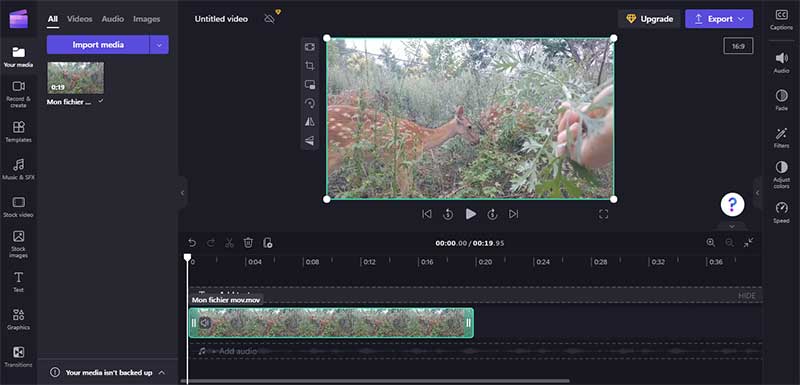
Task: Flip clip vertically
Action: (x=310, y=141)
